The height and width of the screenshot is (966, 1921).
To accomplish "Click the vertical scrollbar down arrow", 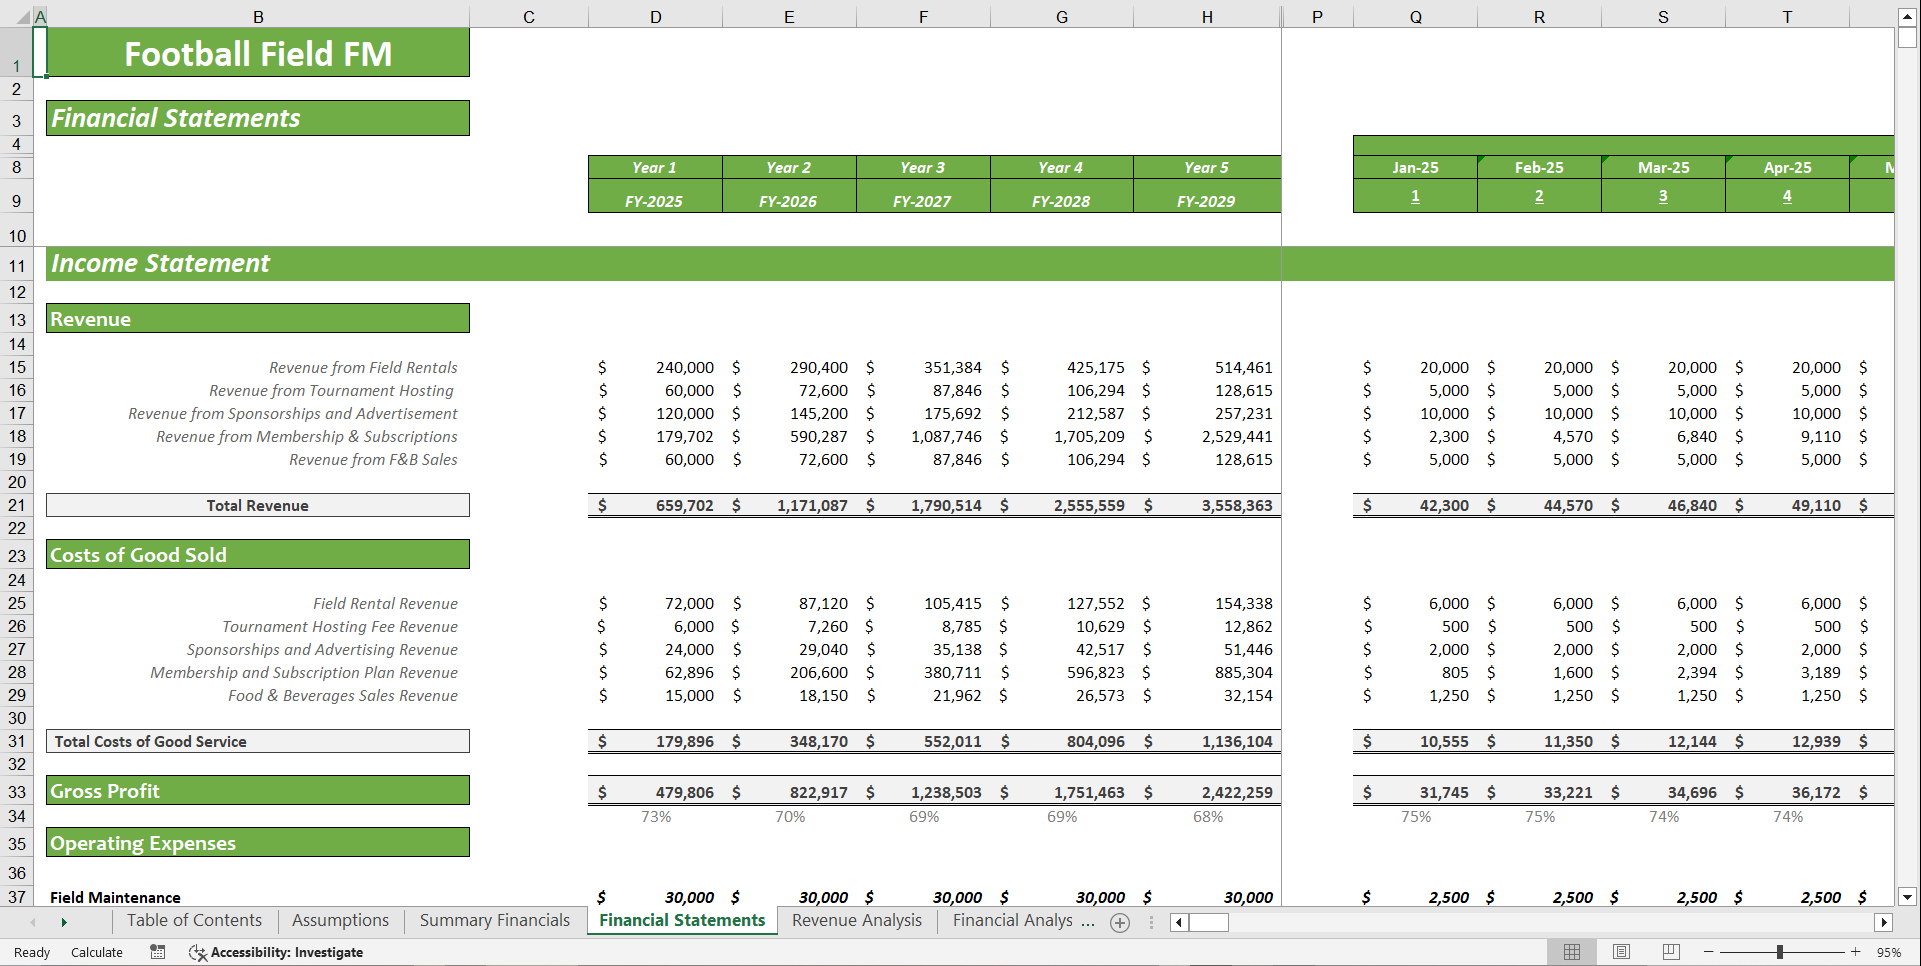I will pos(1907,898).
